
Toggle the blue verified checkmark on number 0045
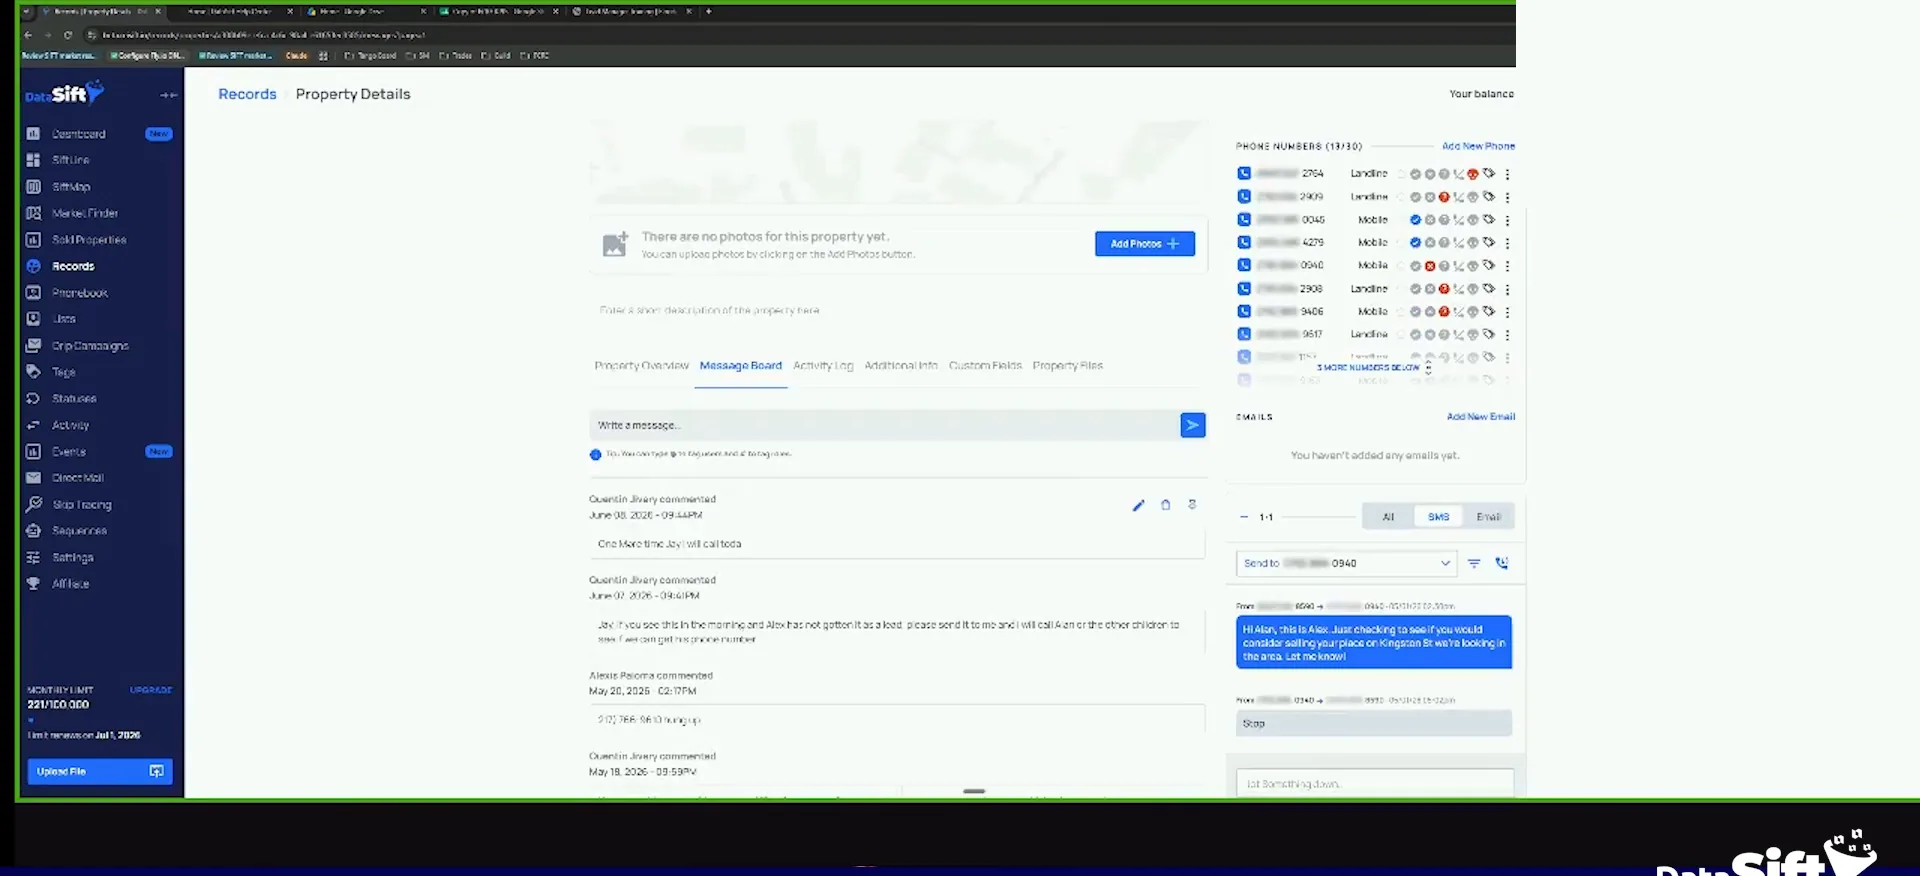(1415, 220)
